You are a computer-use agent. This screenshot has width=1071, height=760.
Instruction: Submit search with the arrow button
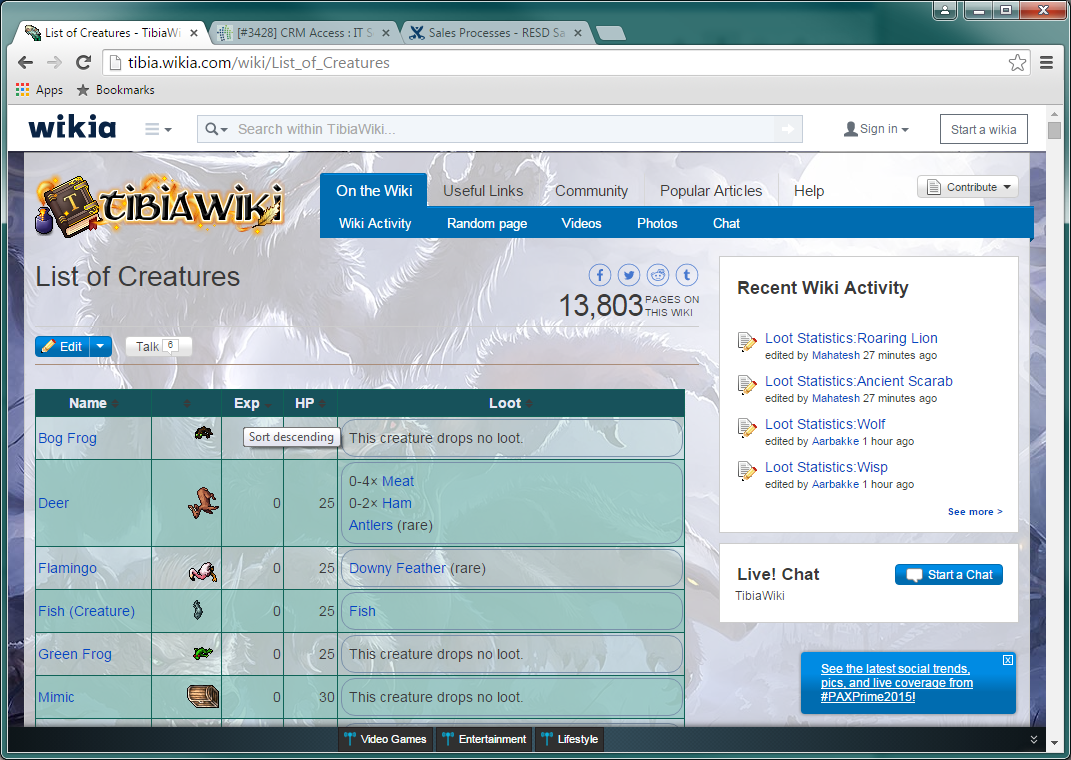(x=788, y=129)
